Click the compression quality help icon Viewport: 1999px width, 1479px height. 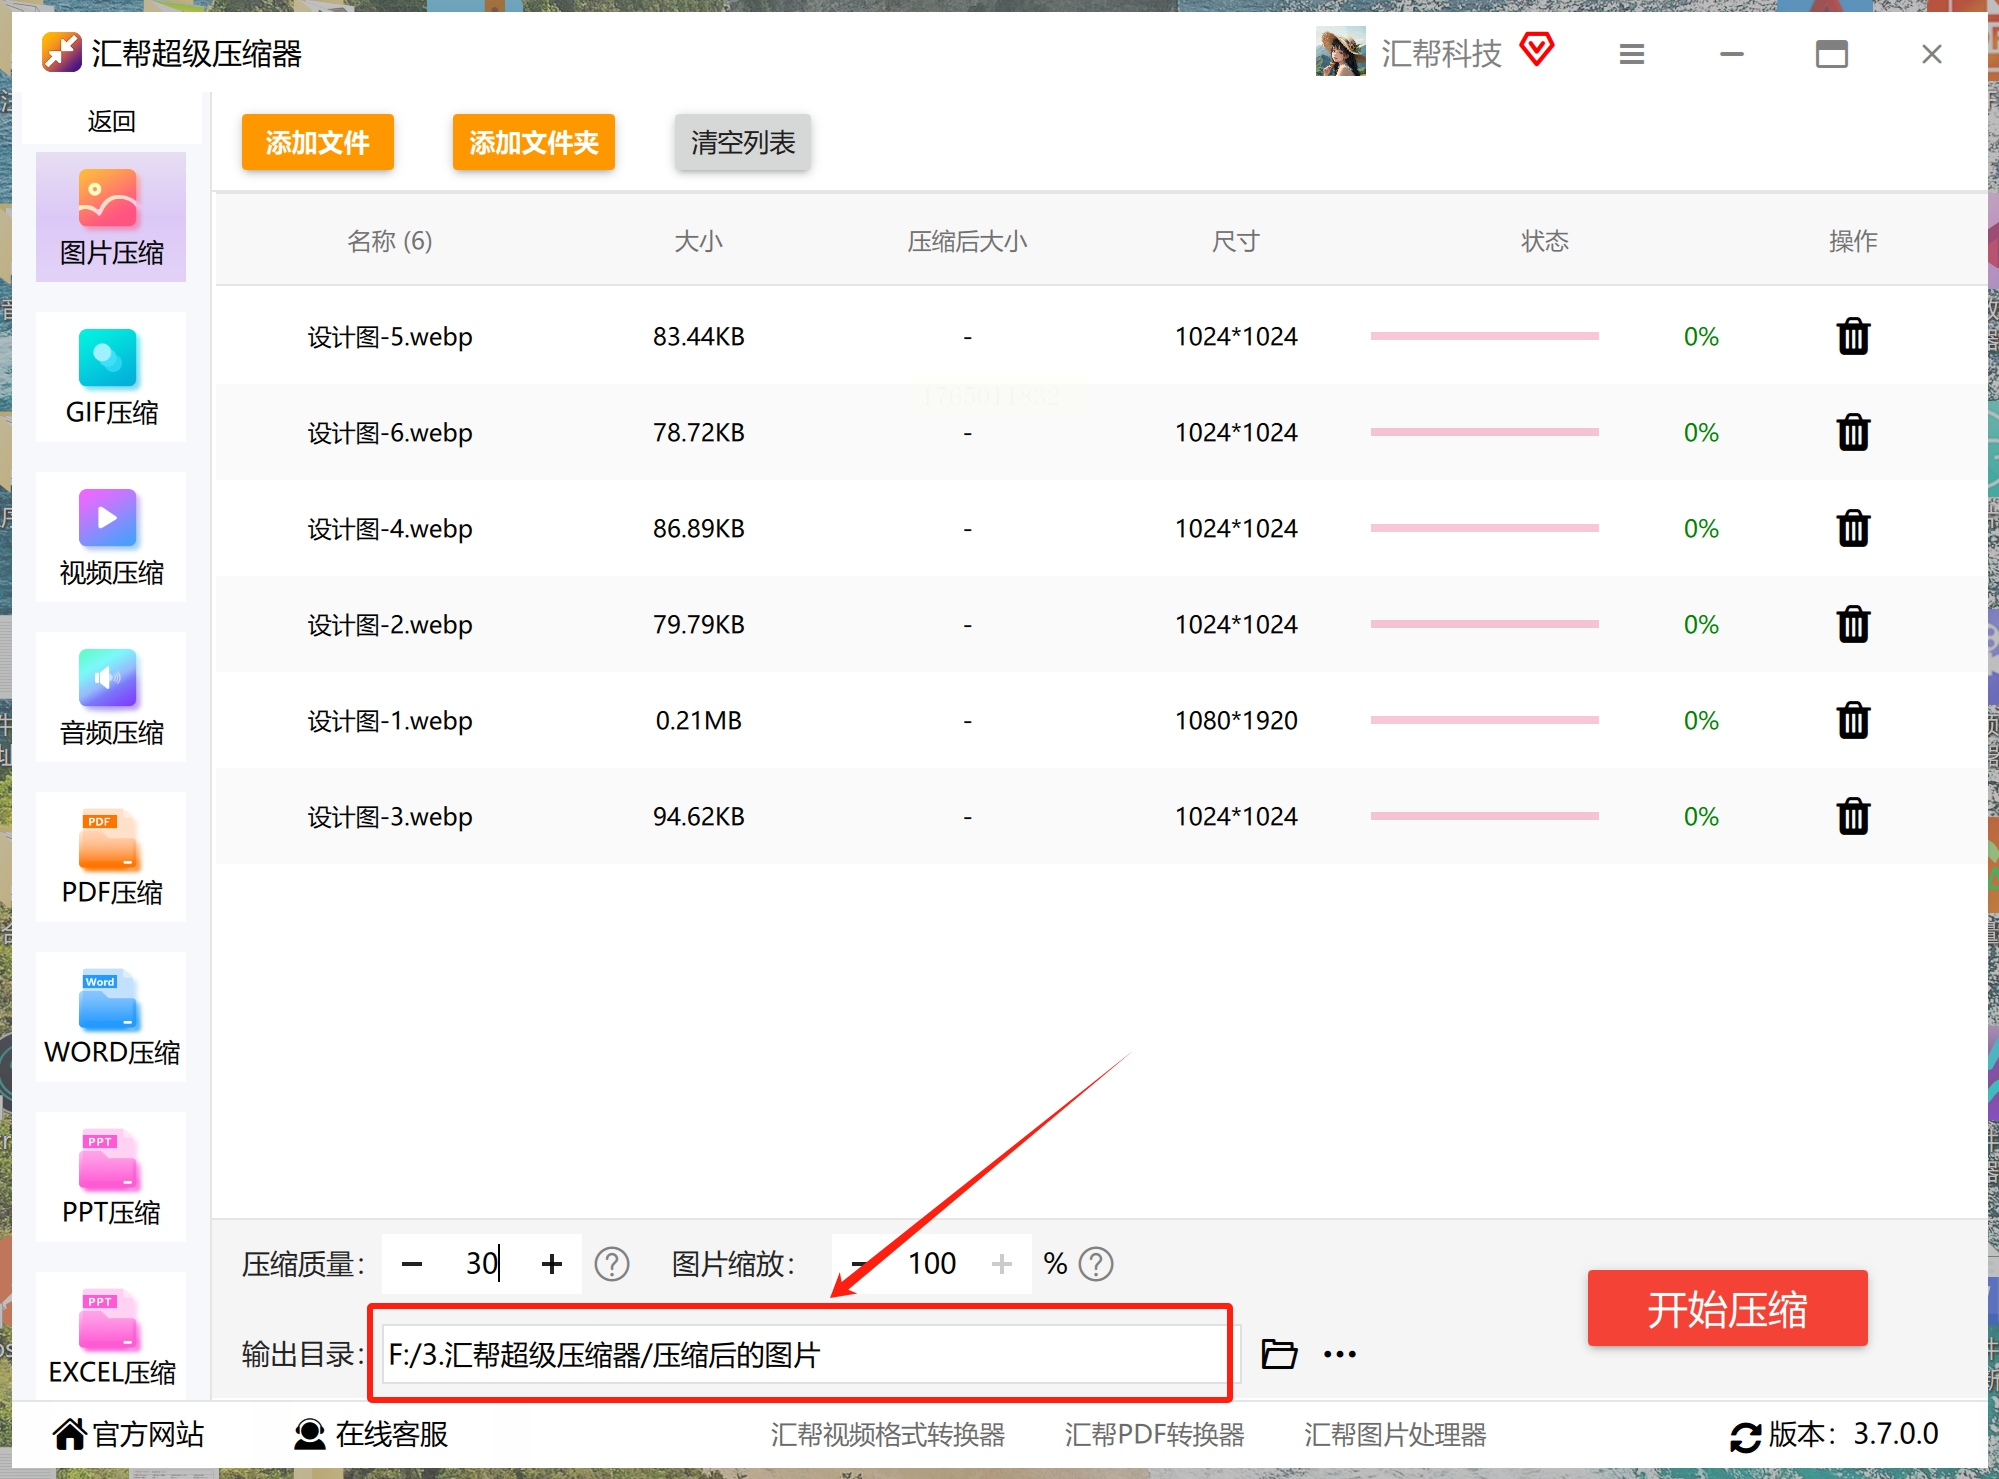(611, 1264)
